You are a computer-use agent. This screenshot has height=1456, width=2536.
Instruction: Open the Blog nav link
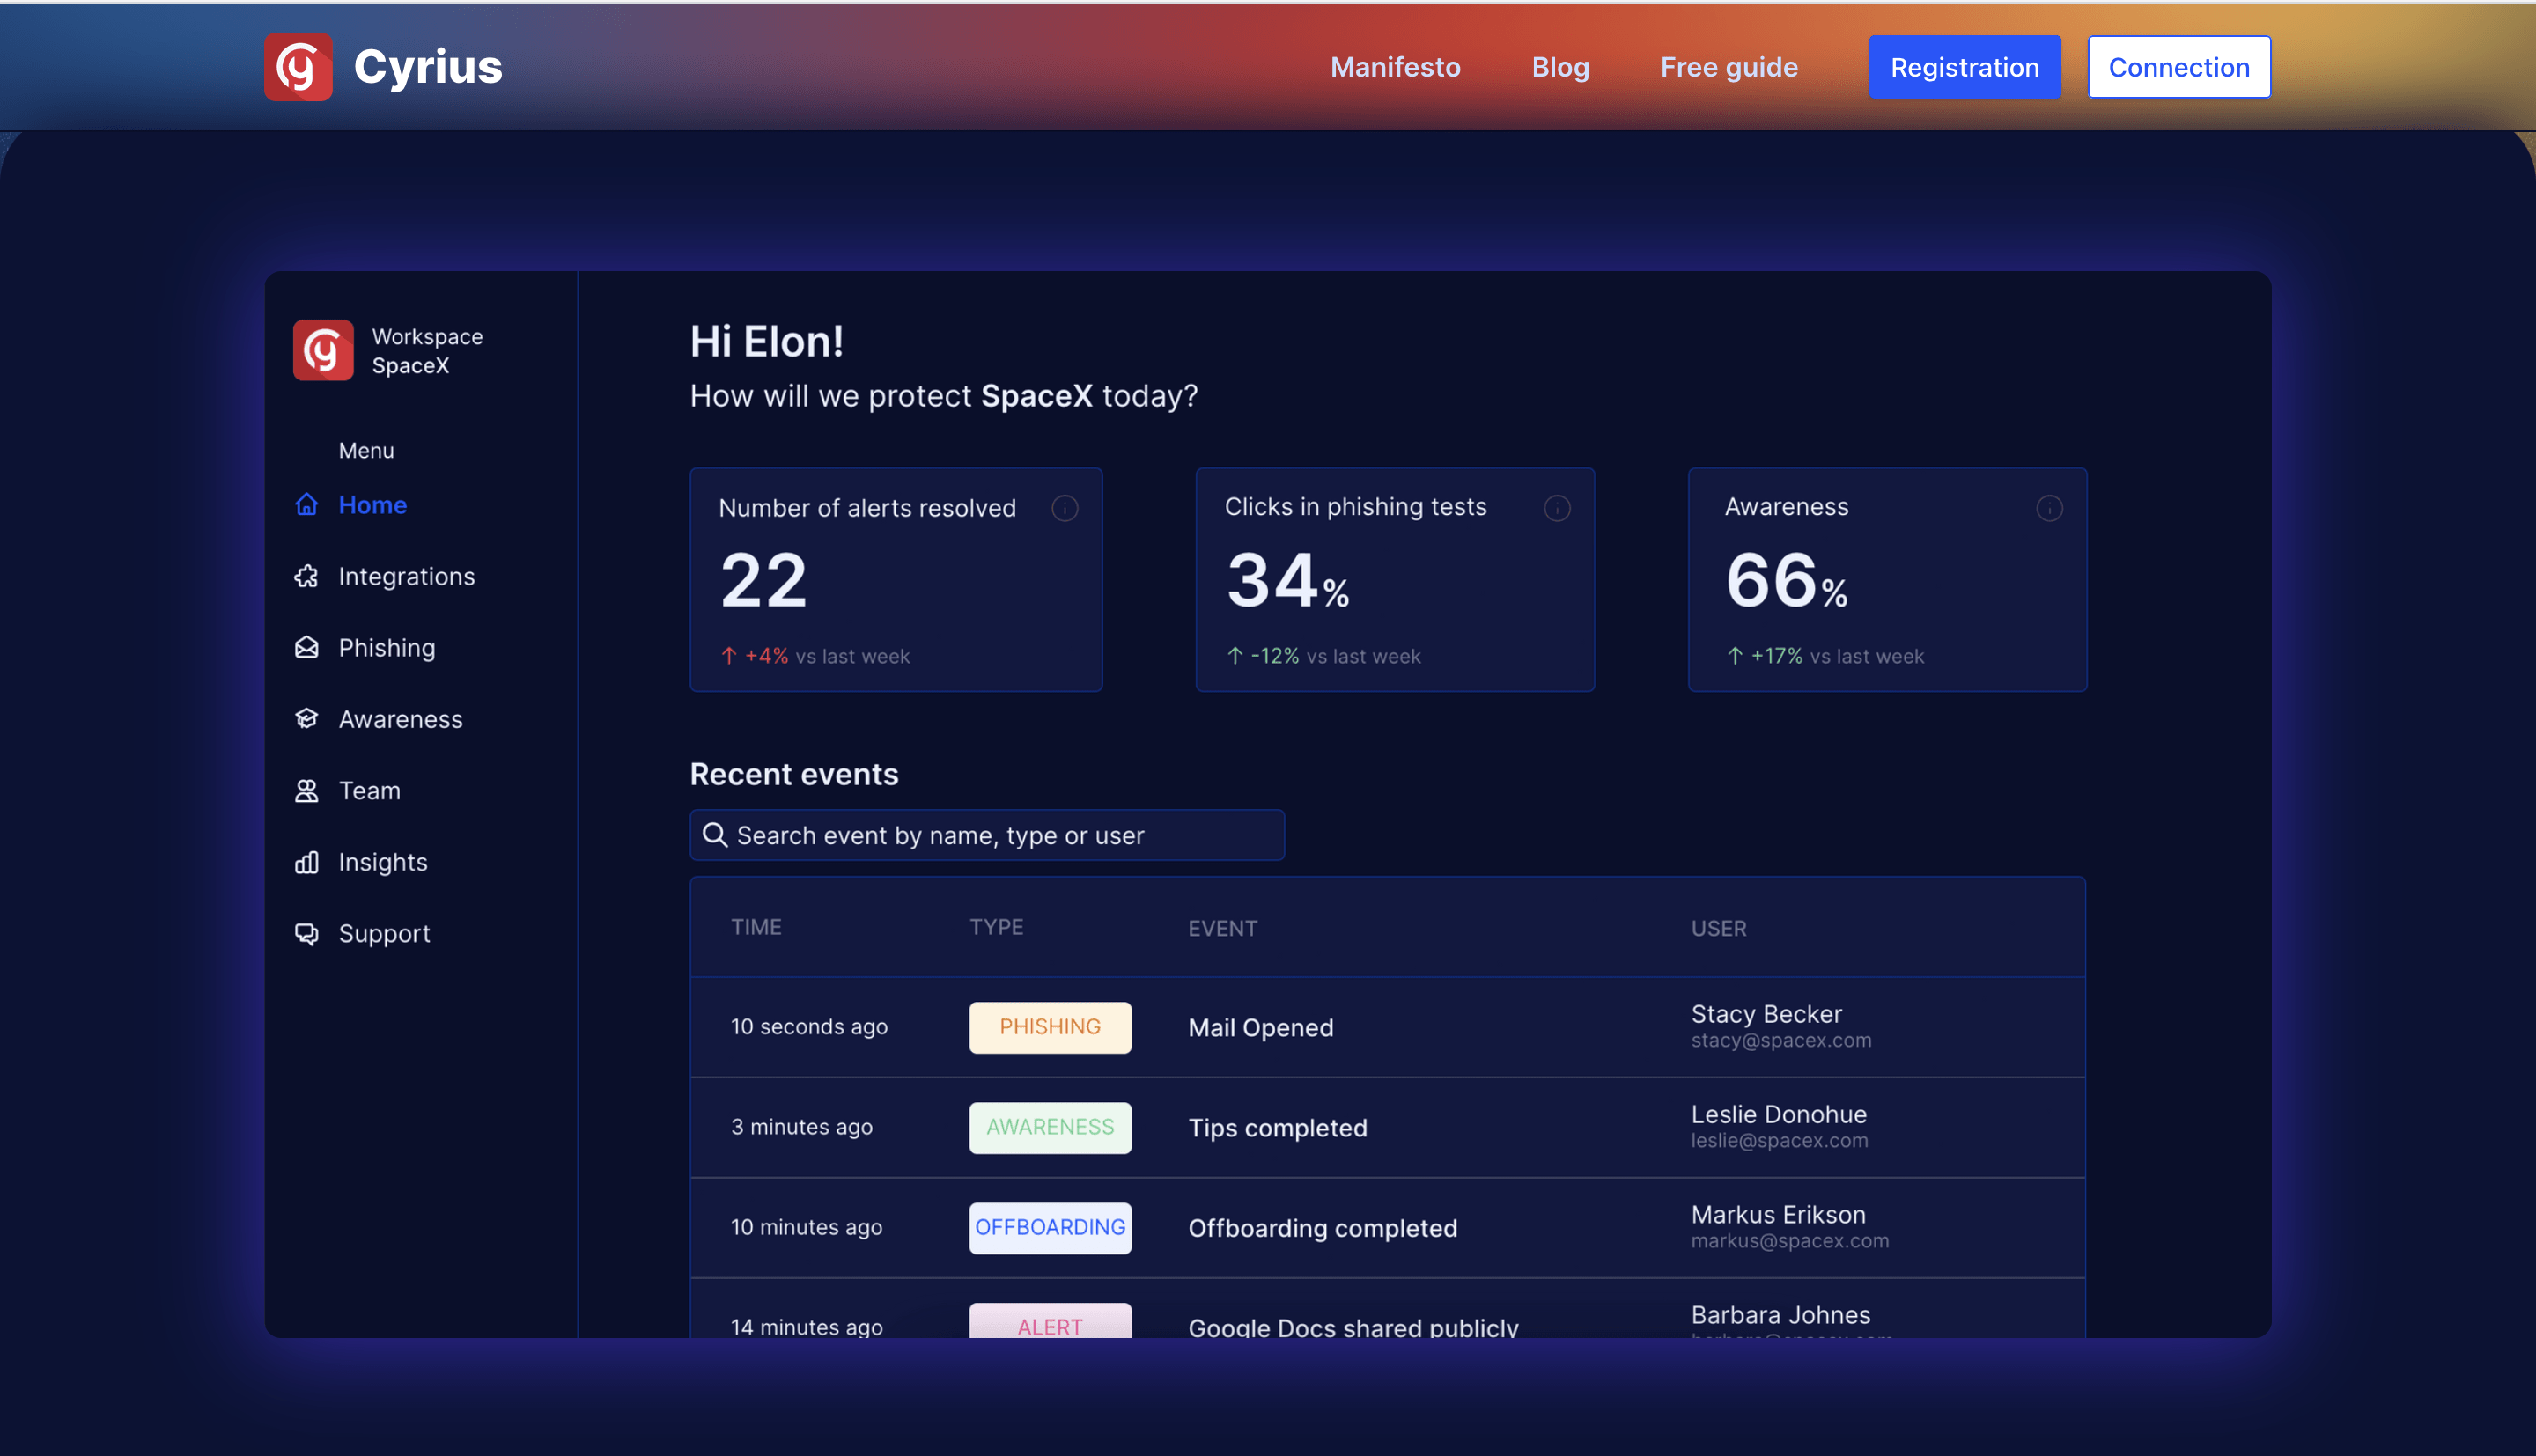pos(1560,67)
